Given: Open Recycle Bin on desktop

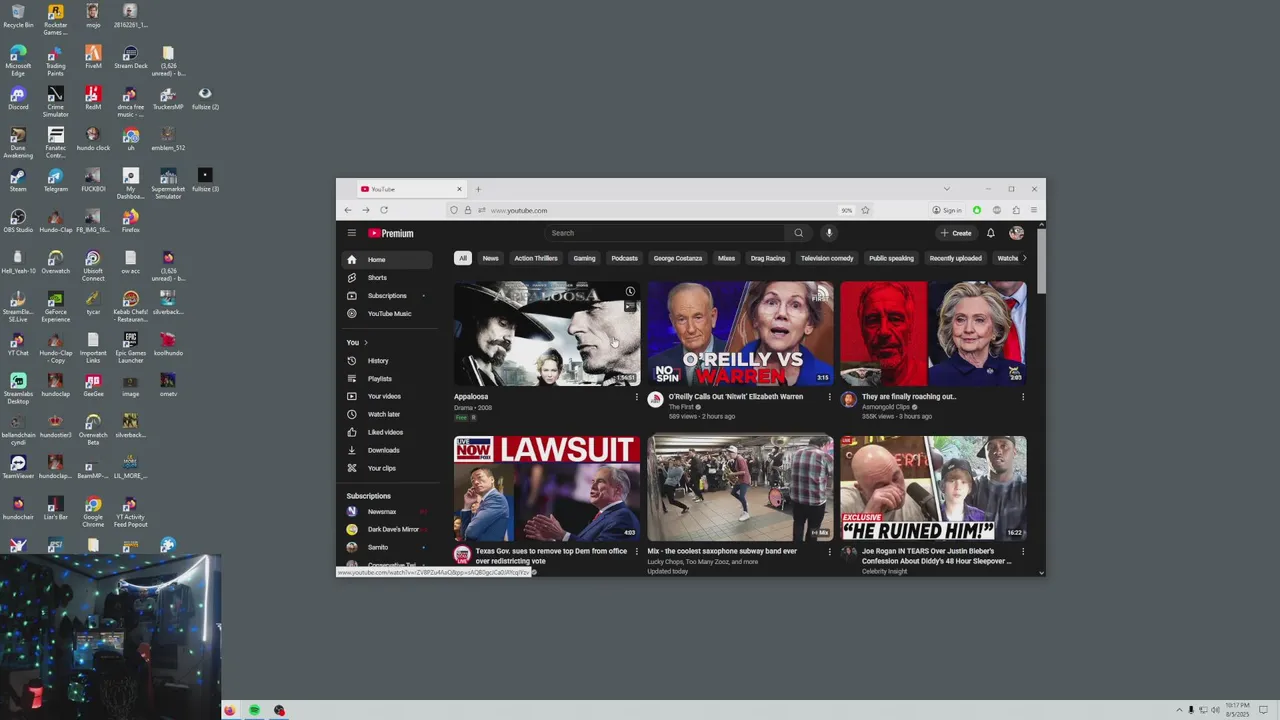Looking at the screenshot, I should click(x=18, y=16).
